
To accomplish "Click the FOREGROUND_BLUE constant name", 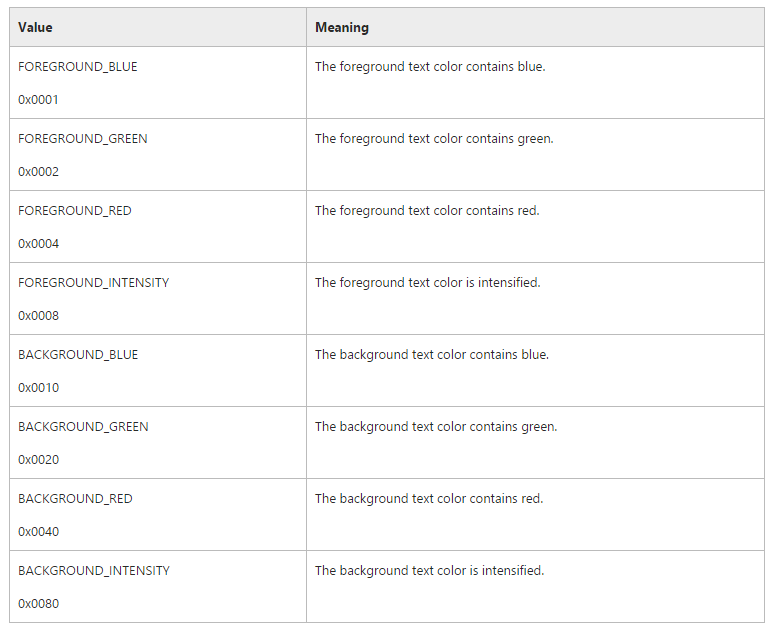I will click(78, 67).
